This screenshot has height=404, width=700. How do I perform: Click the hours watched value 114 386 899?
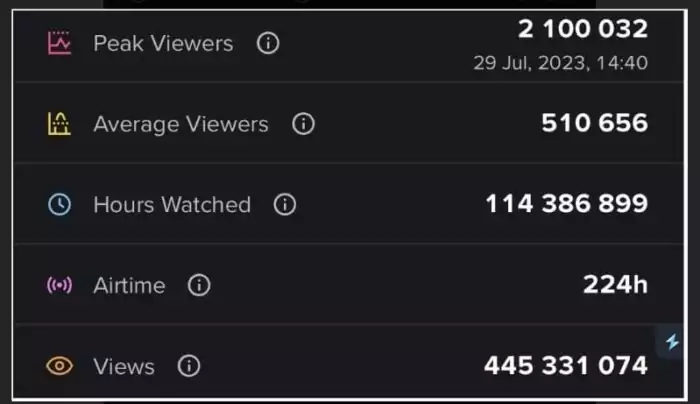click(x=567, y=204)
